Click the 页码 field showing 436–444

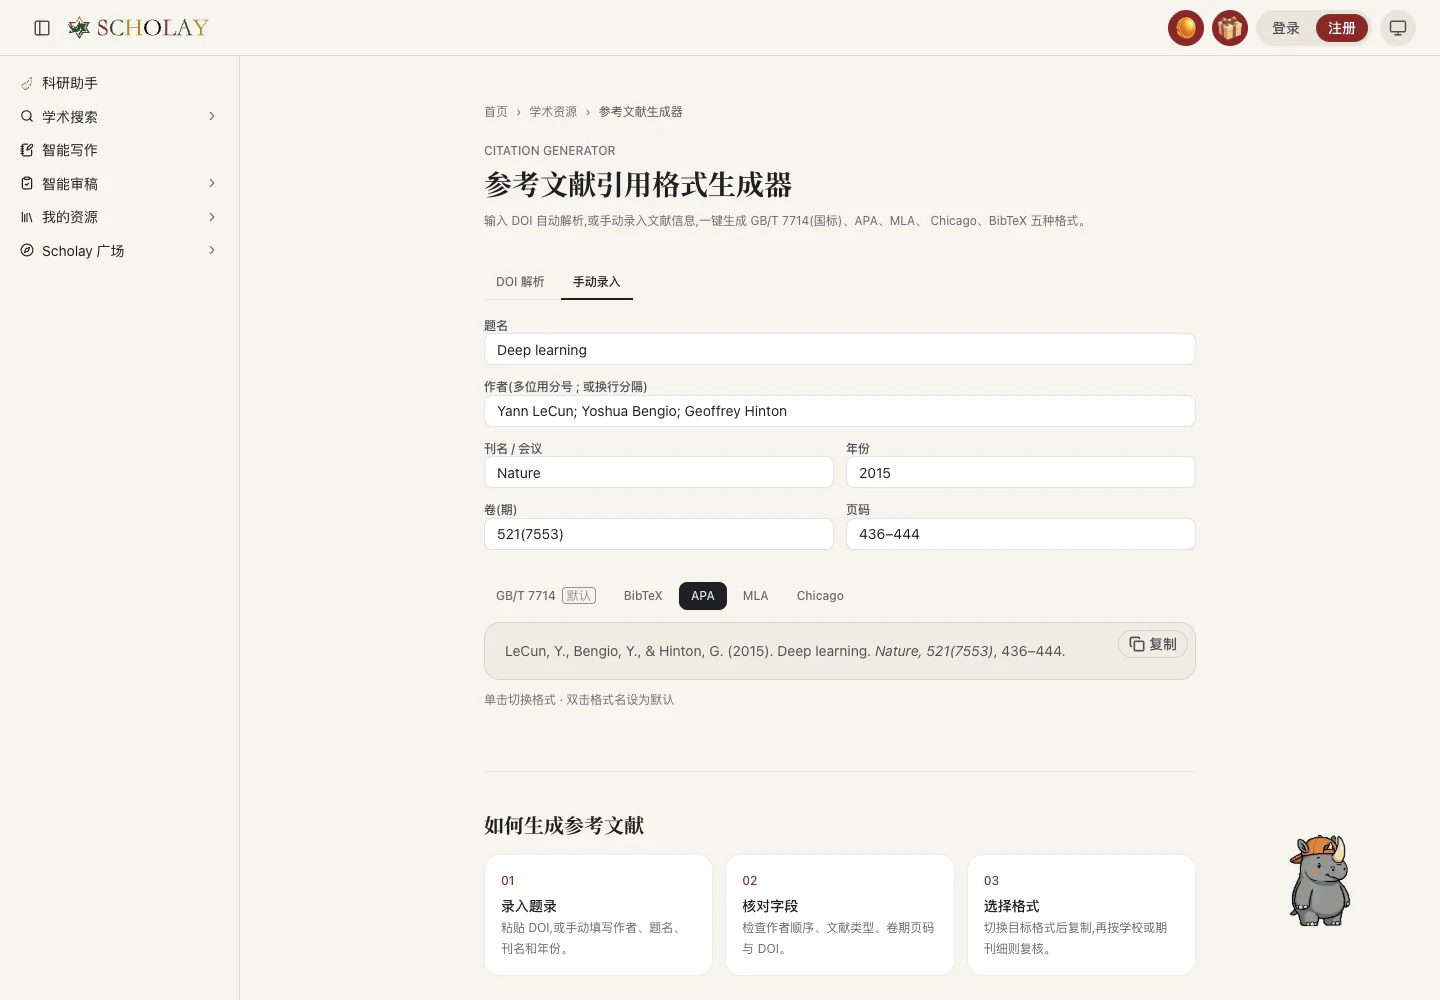(x=1021, y=534)
